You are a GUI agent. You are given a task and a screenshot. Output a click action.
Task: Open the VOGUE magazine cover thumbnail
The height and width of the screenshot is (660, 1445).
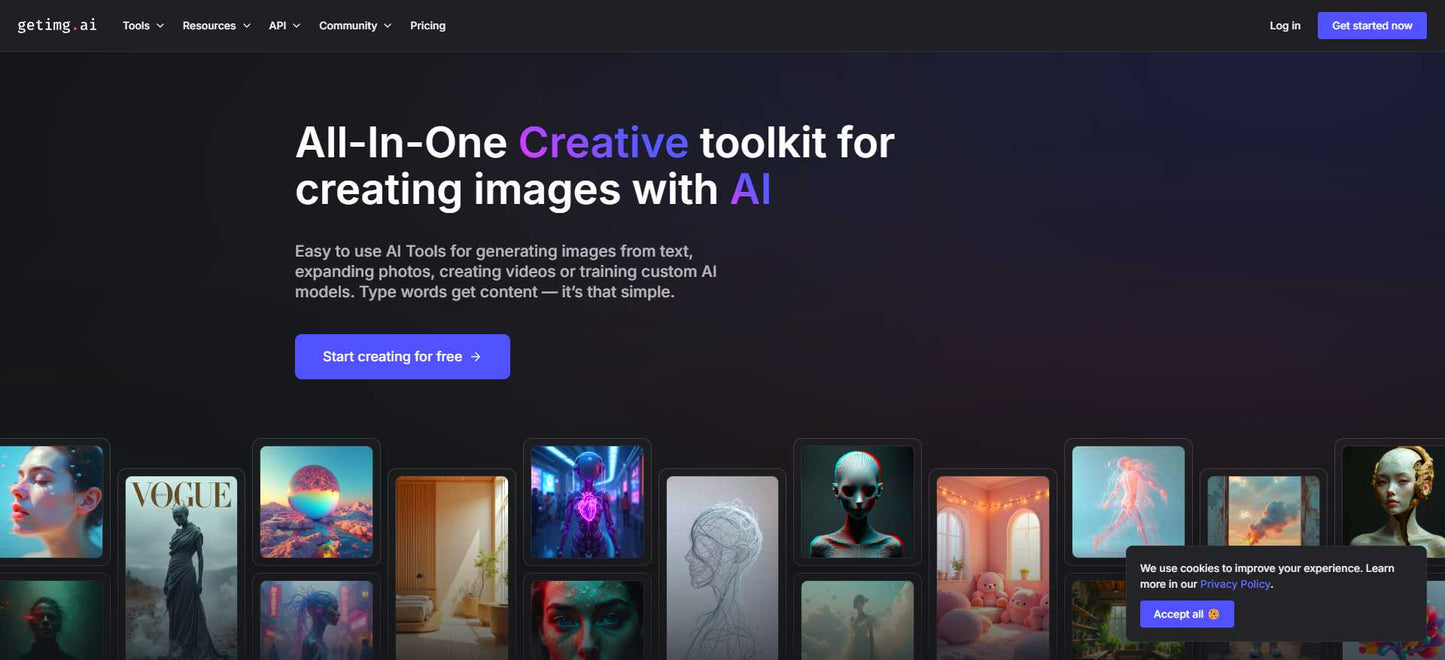(181, 566)
